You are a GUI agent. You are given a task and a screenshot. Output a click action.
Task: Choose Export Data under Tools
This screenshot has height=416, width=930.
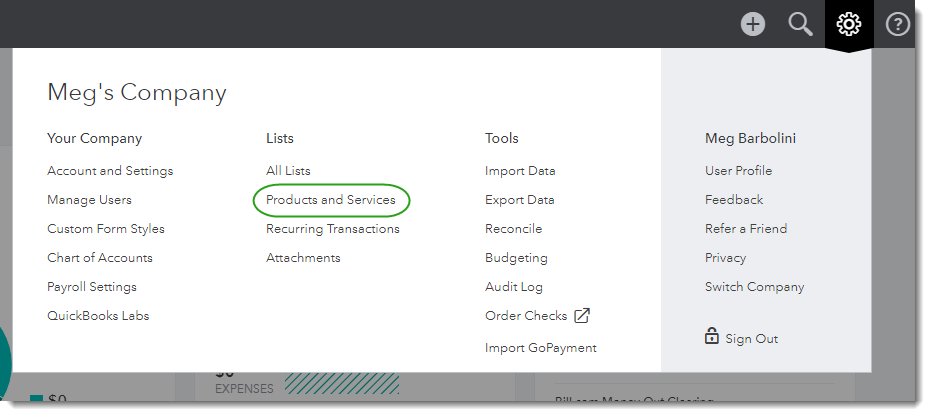[520, 200]
